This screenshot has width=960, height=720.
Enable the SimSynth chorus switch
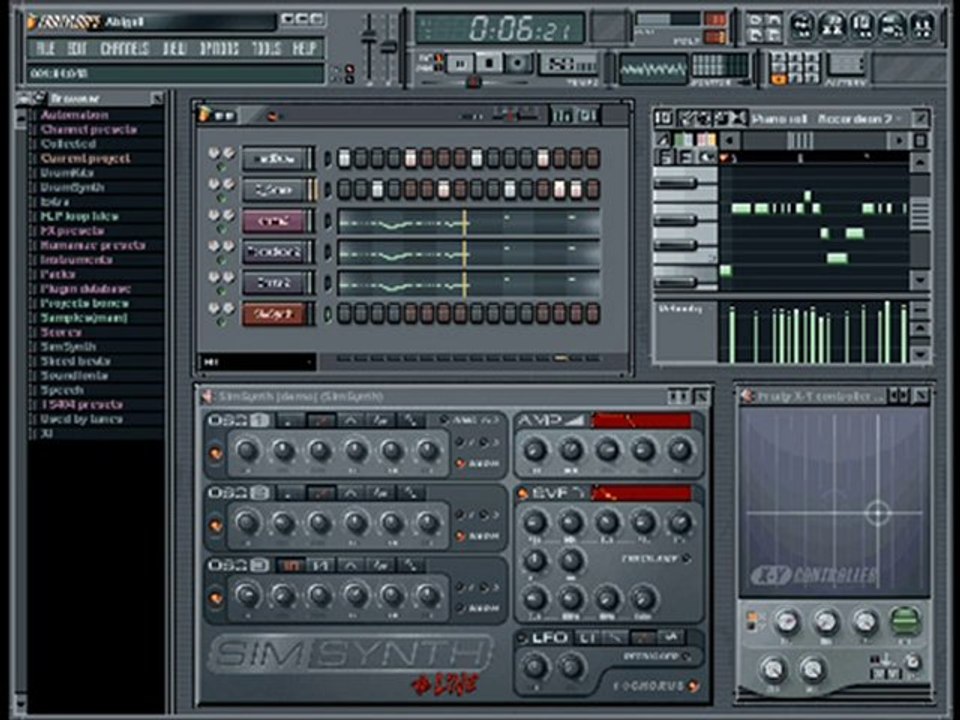[x=692, y=686]
